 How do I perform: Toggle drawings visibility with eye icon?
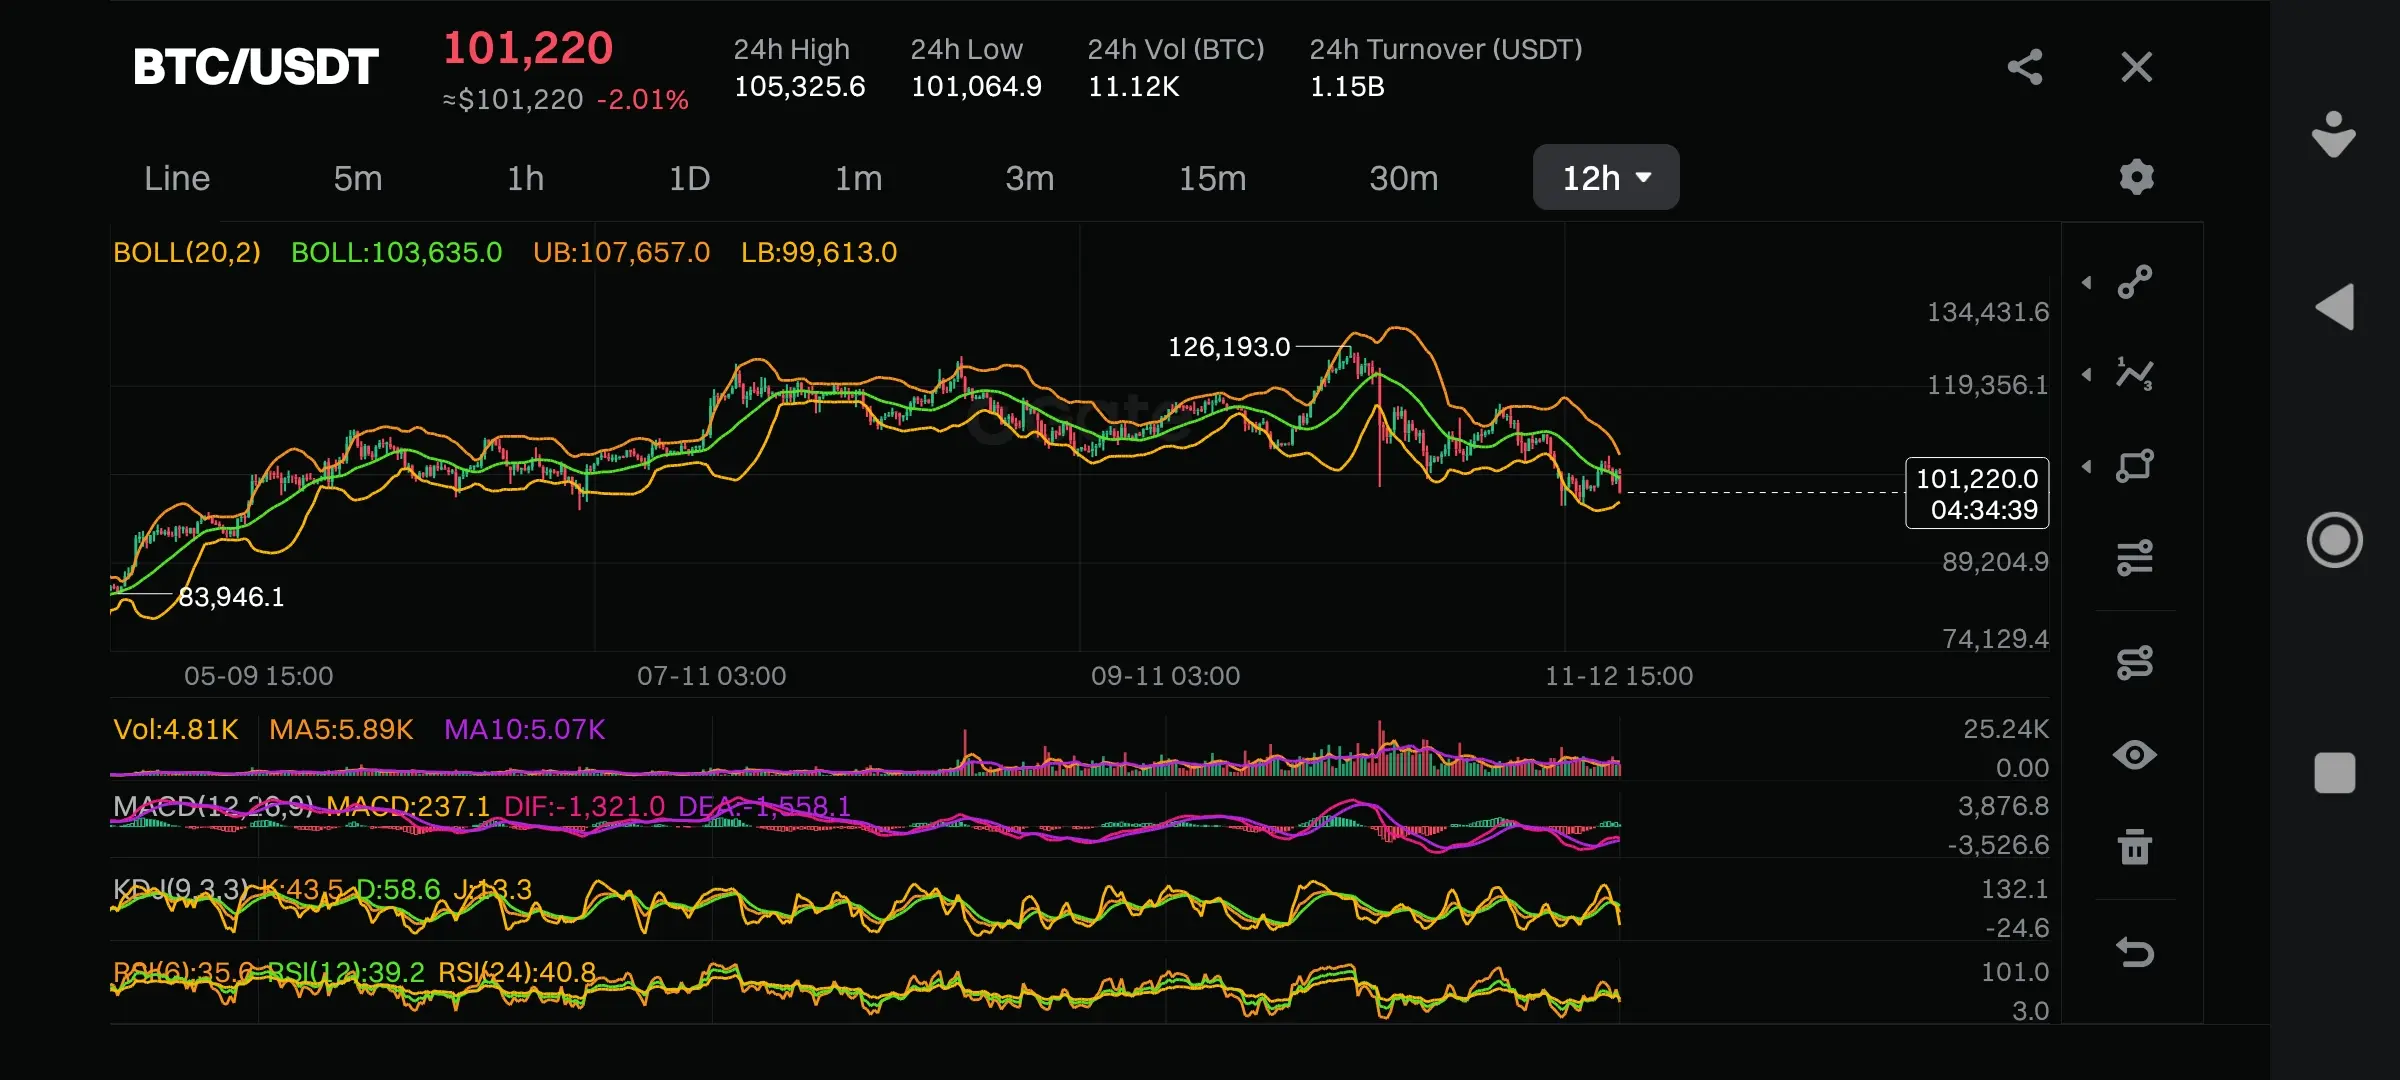[x=2135, y=755]
